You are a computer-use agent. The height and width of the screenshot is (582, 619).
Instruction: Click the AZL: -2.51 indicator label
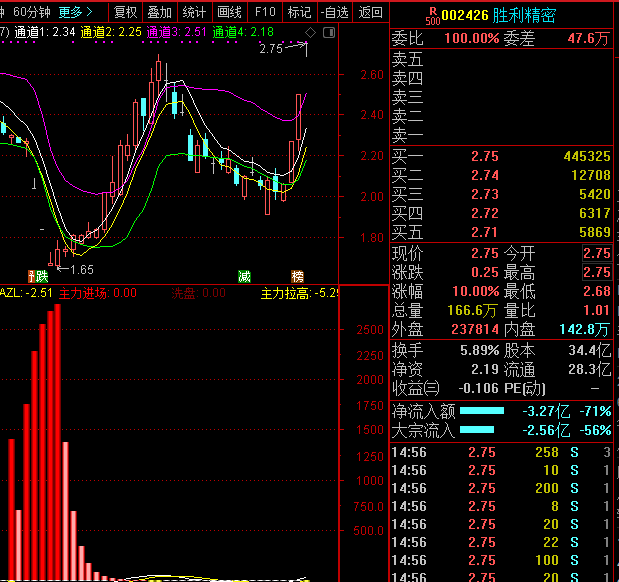pyautogui.click(x=26, y=293)
